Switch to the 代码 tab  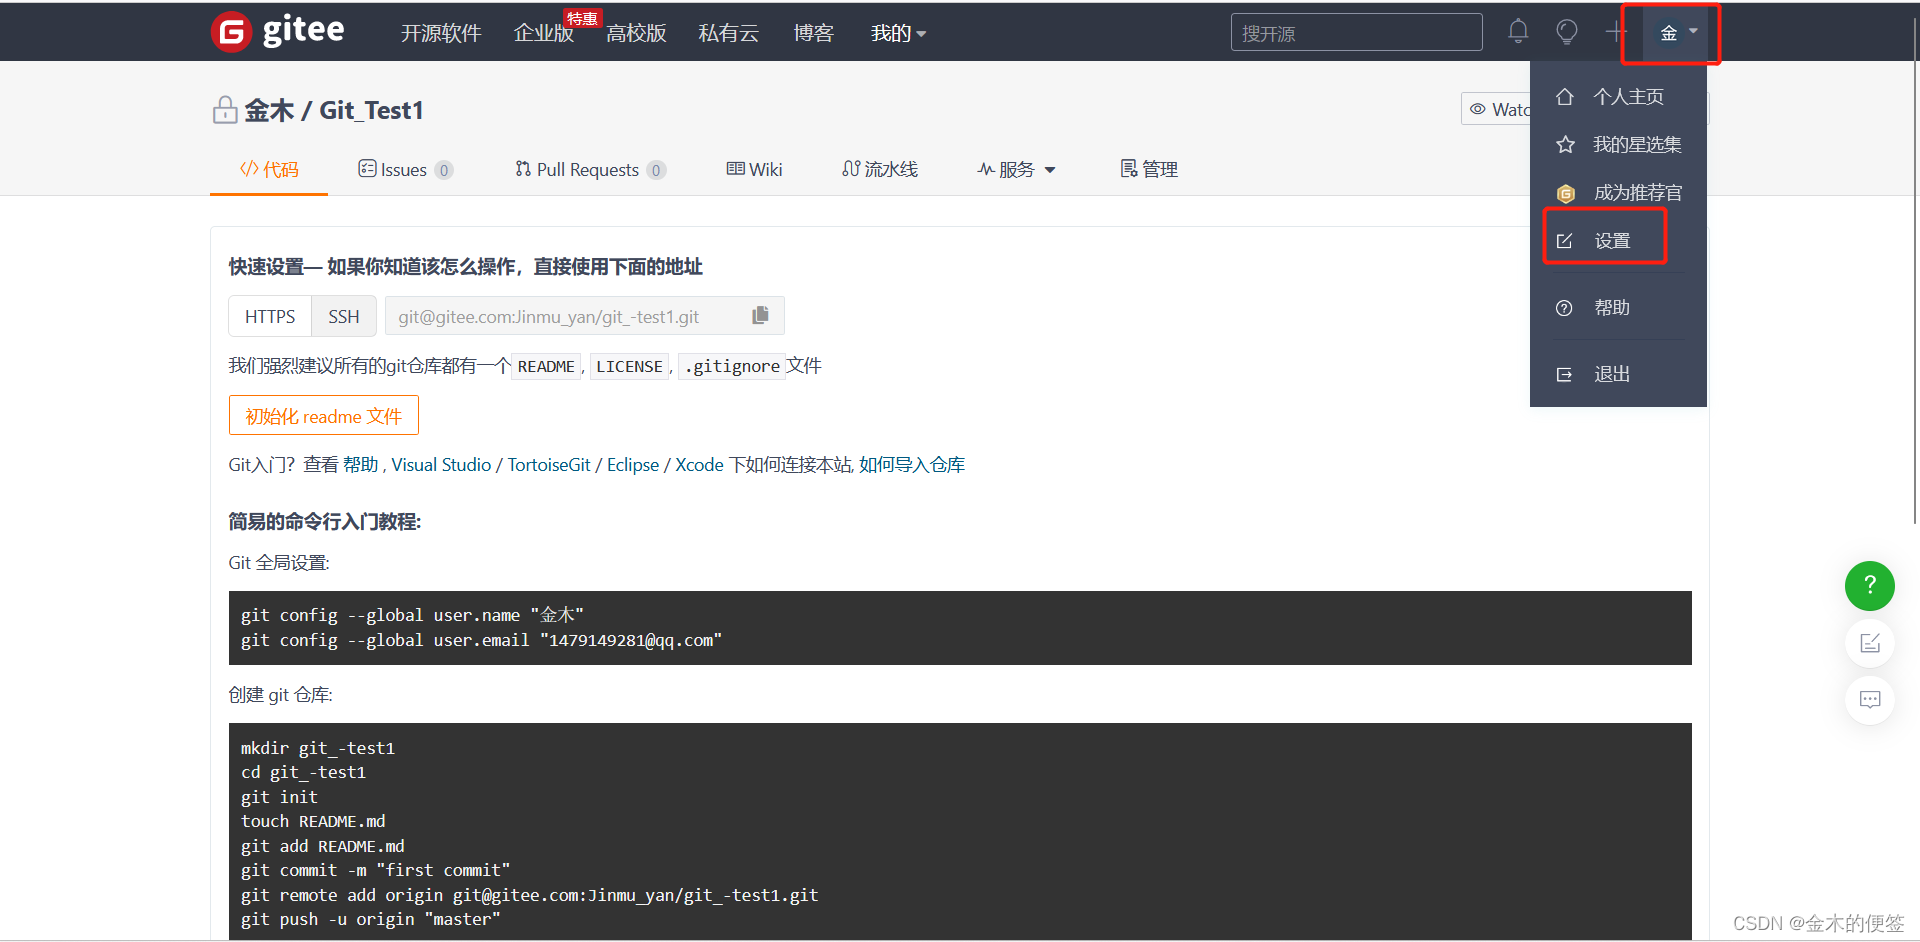pyautogui.click(x=269, y=170)
